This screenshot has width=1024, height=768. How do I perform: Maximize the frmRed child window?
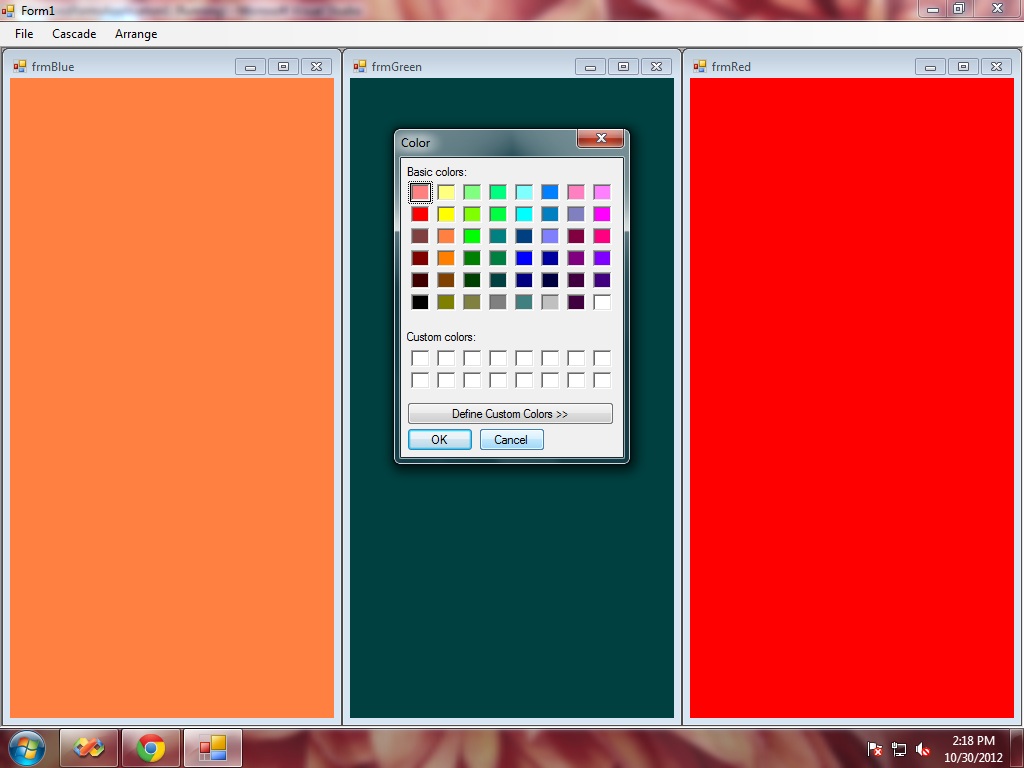pos(963,67)
